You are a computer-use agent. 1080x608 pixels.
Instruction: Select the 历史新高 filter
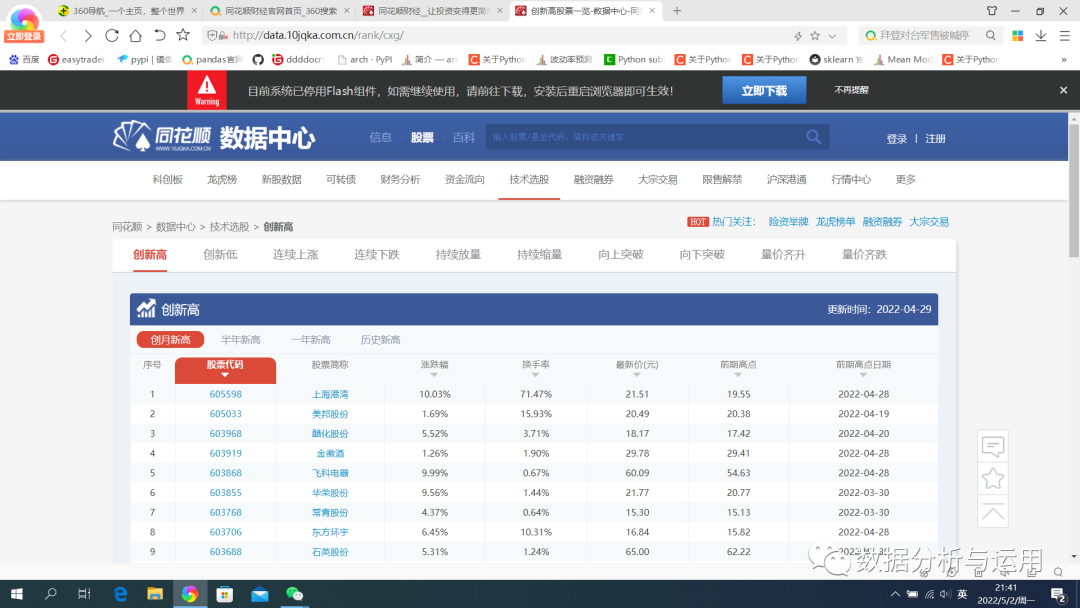coord(380,339)
